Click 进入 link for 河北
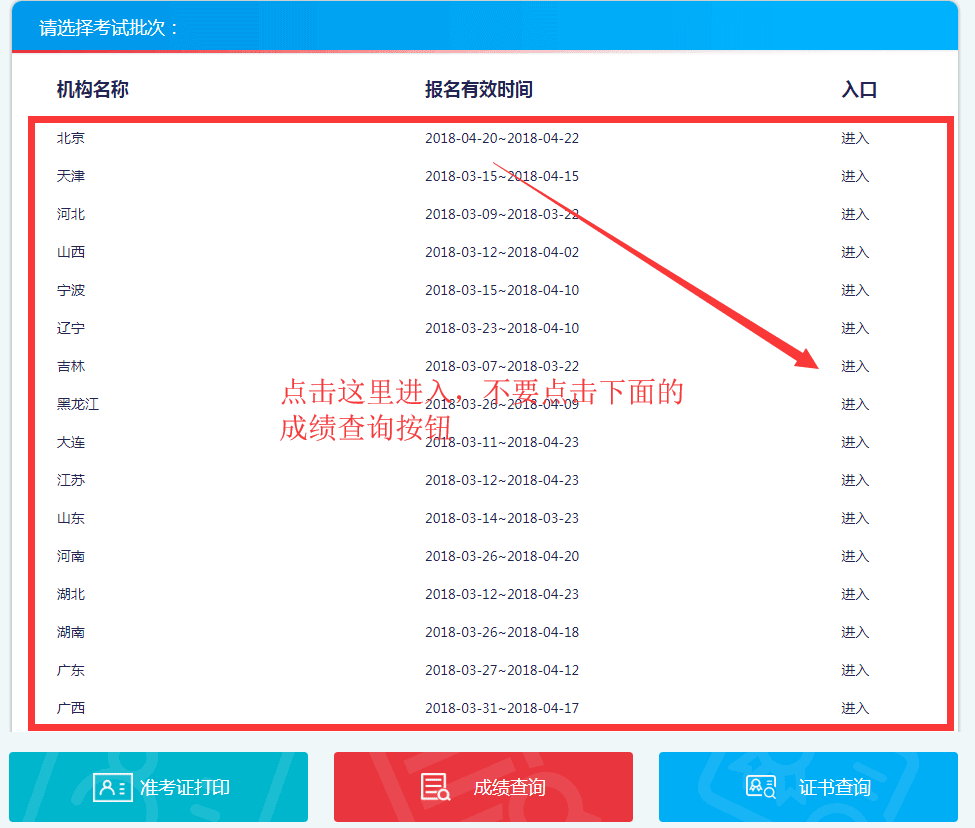 point(855,214)
